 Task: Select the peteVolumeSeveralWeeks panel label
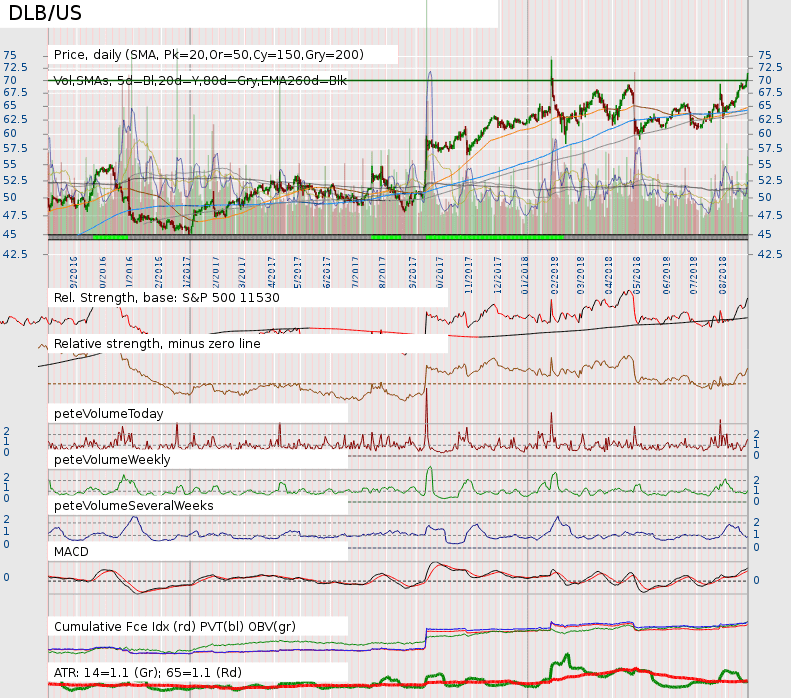134,506
